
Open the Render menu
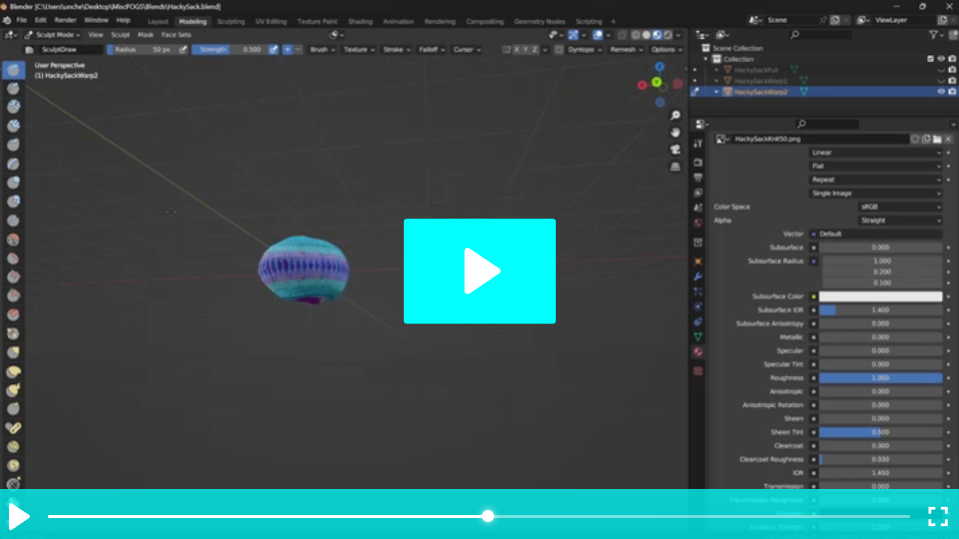coord(65,20)
